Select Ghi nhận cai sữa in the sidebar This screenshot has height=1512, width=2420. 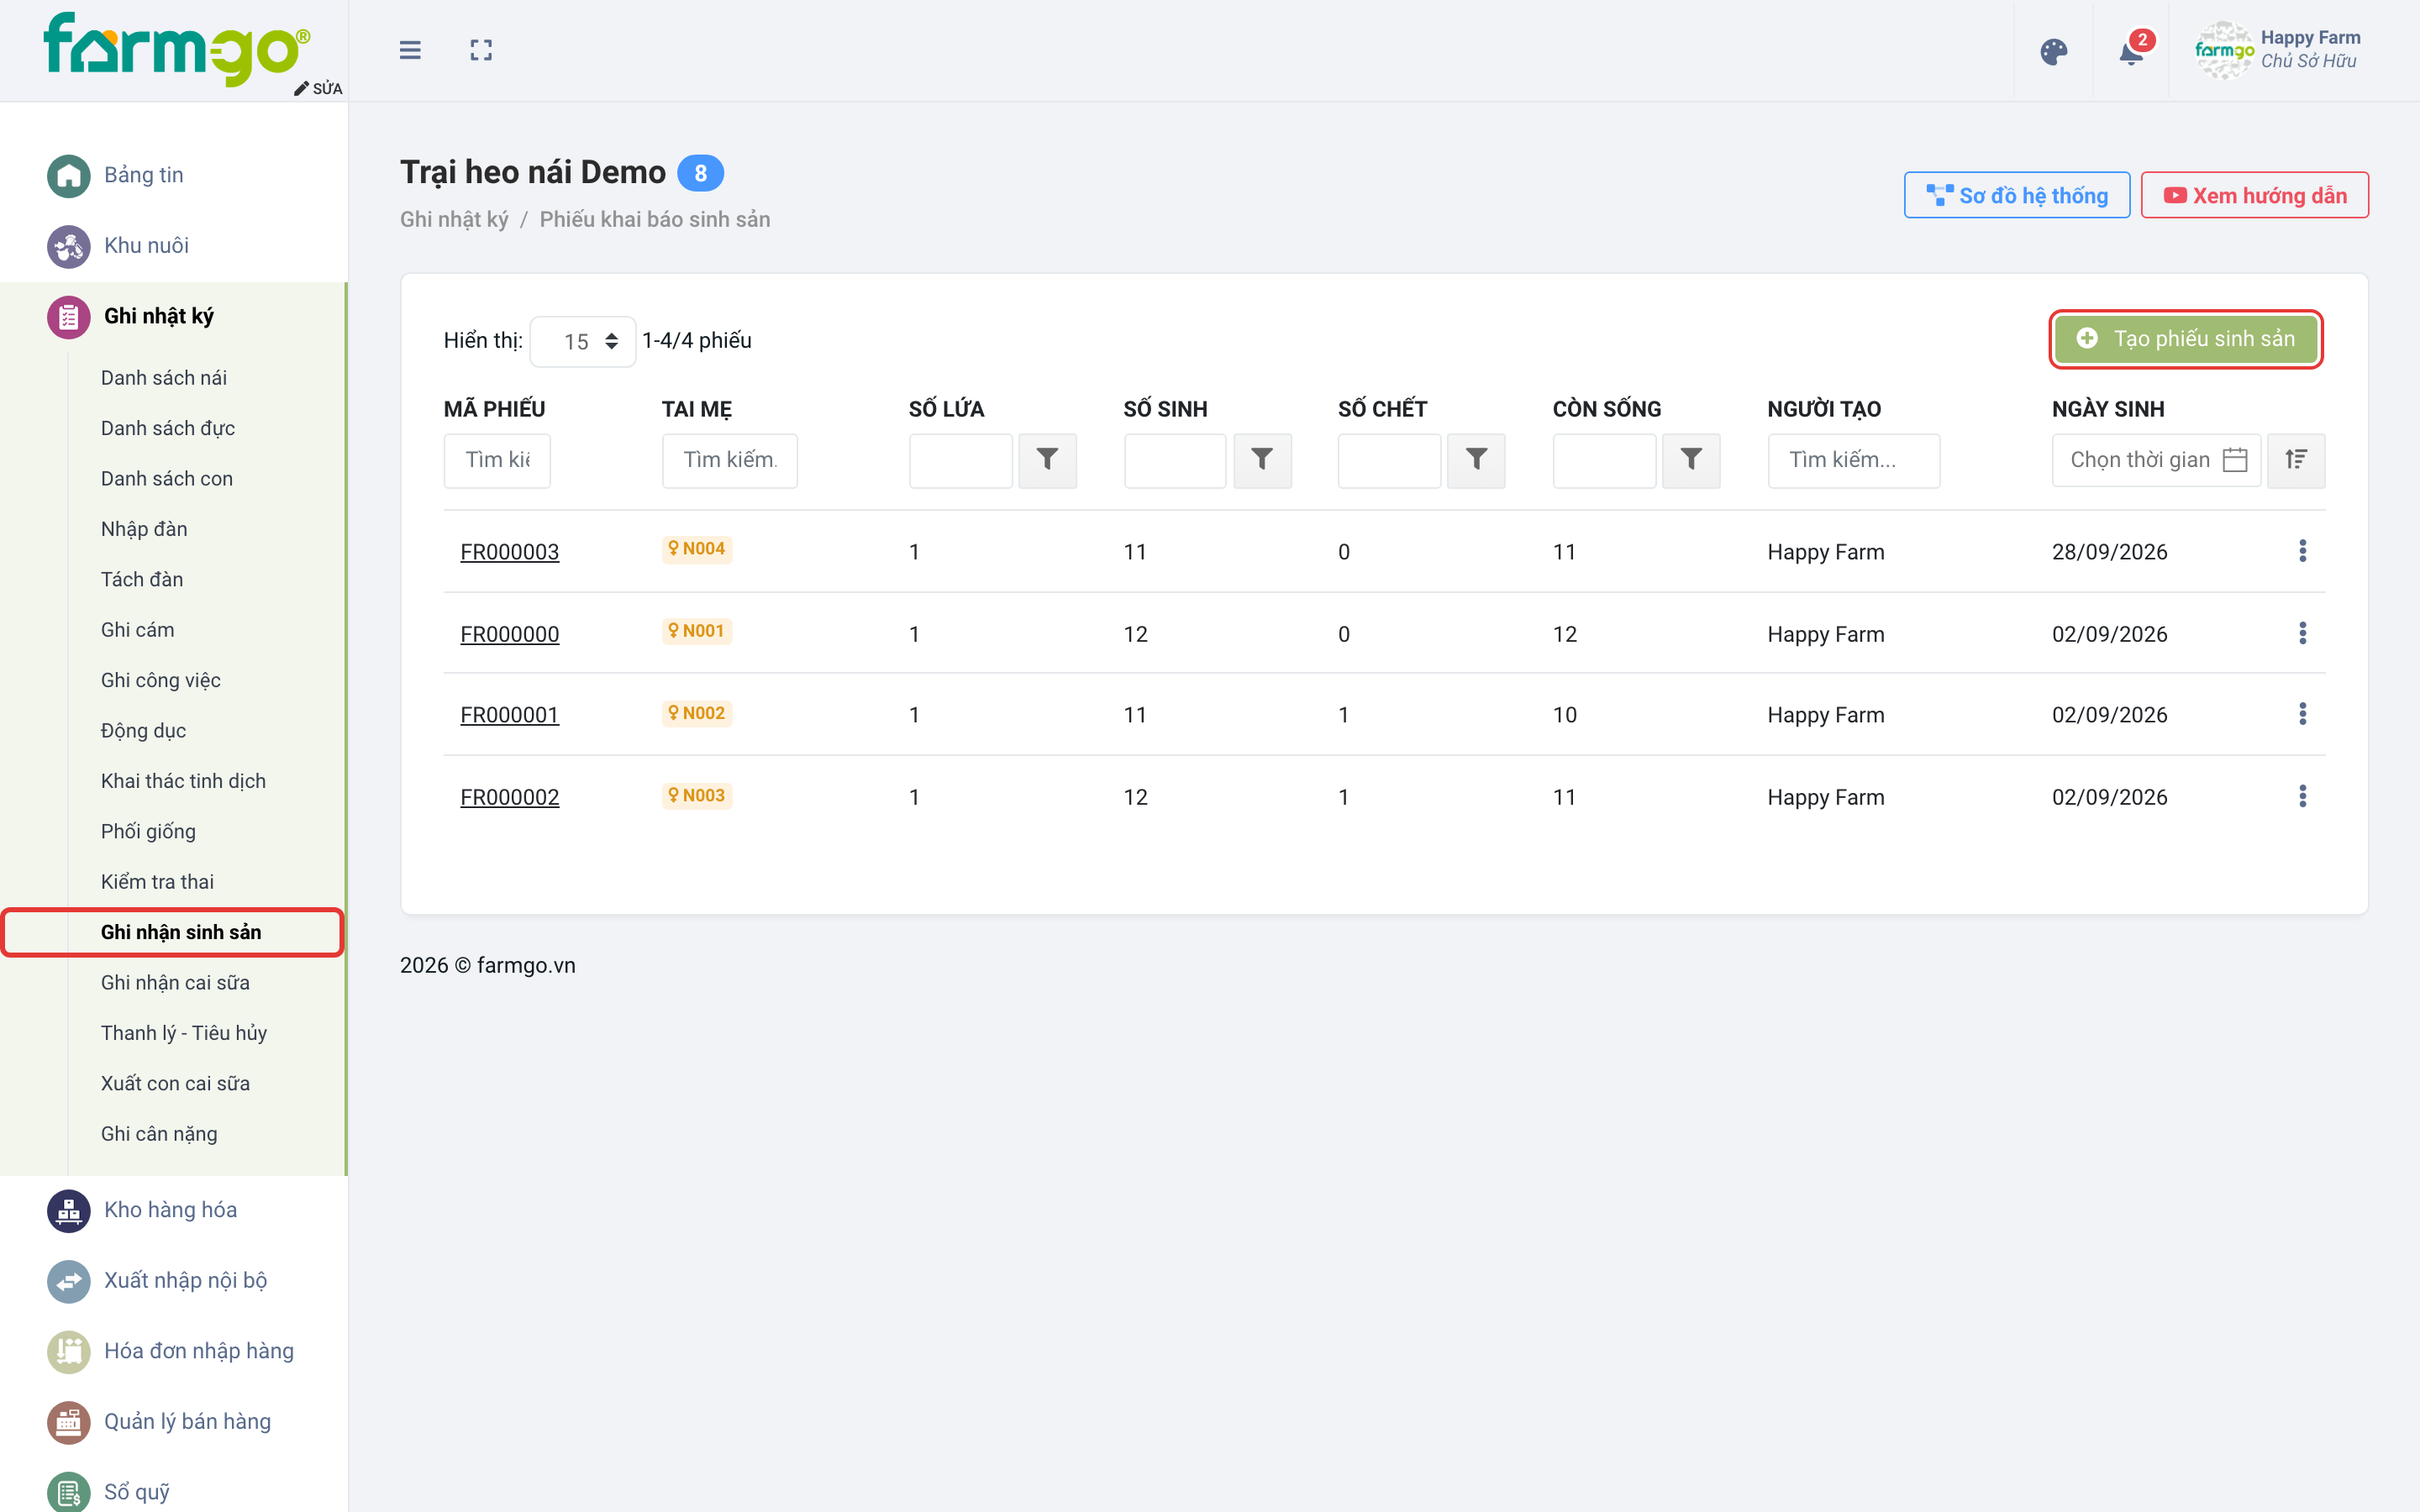pyautogui.click(x=175, y=983)
